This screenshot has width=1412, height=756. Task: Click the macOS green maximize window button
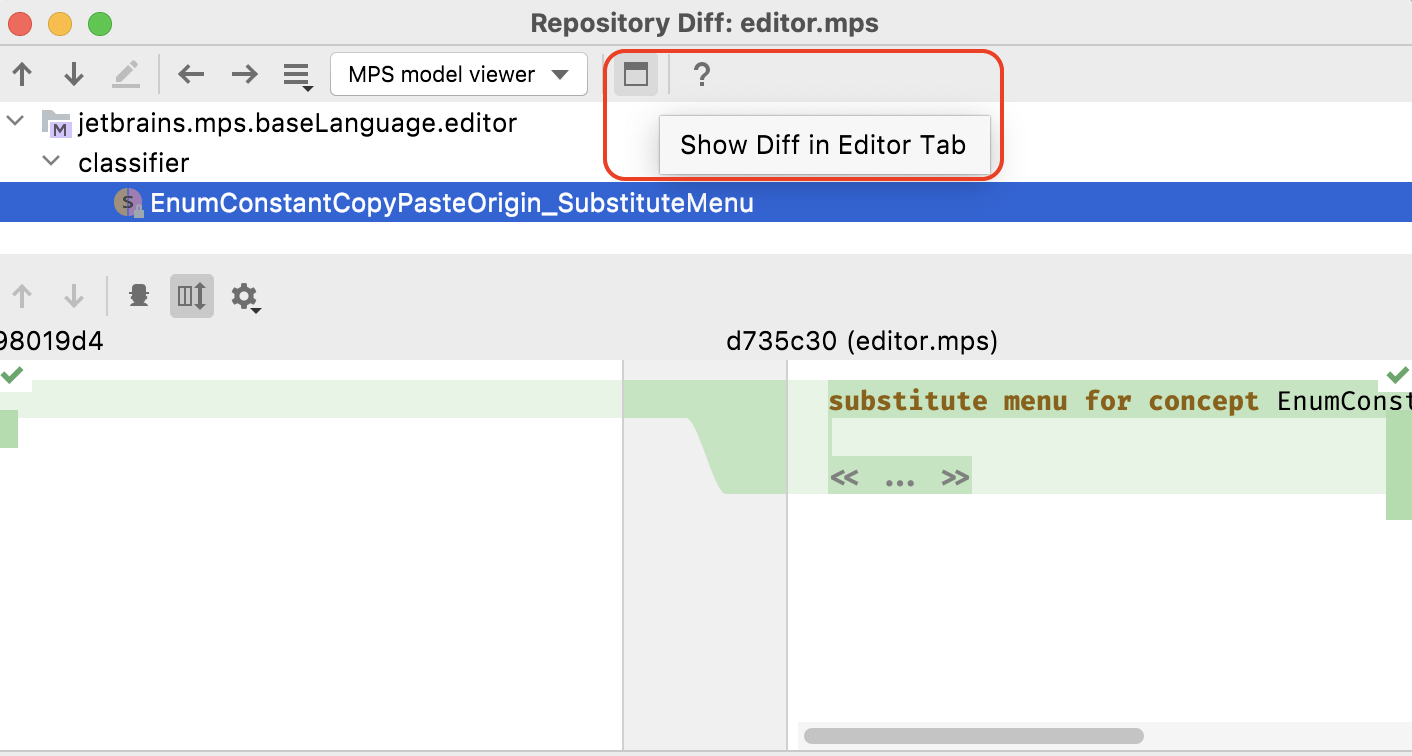[x=99, y=23]
